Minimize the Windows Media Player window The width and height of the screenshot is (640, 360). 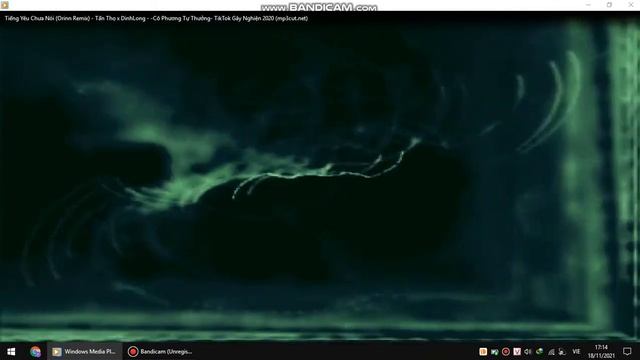(588, 5)
